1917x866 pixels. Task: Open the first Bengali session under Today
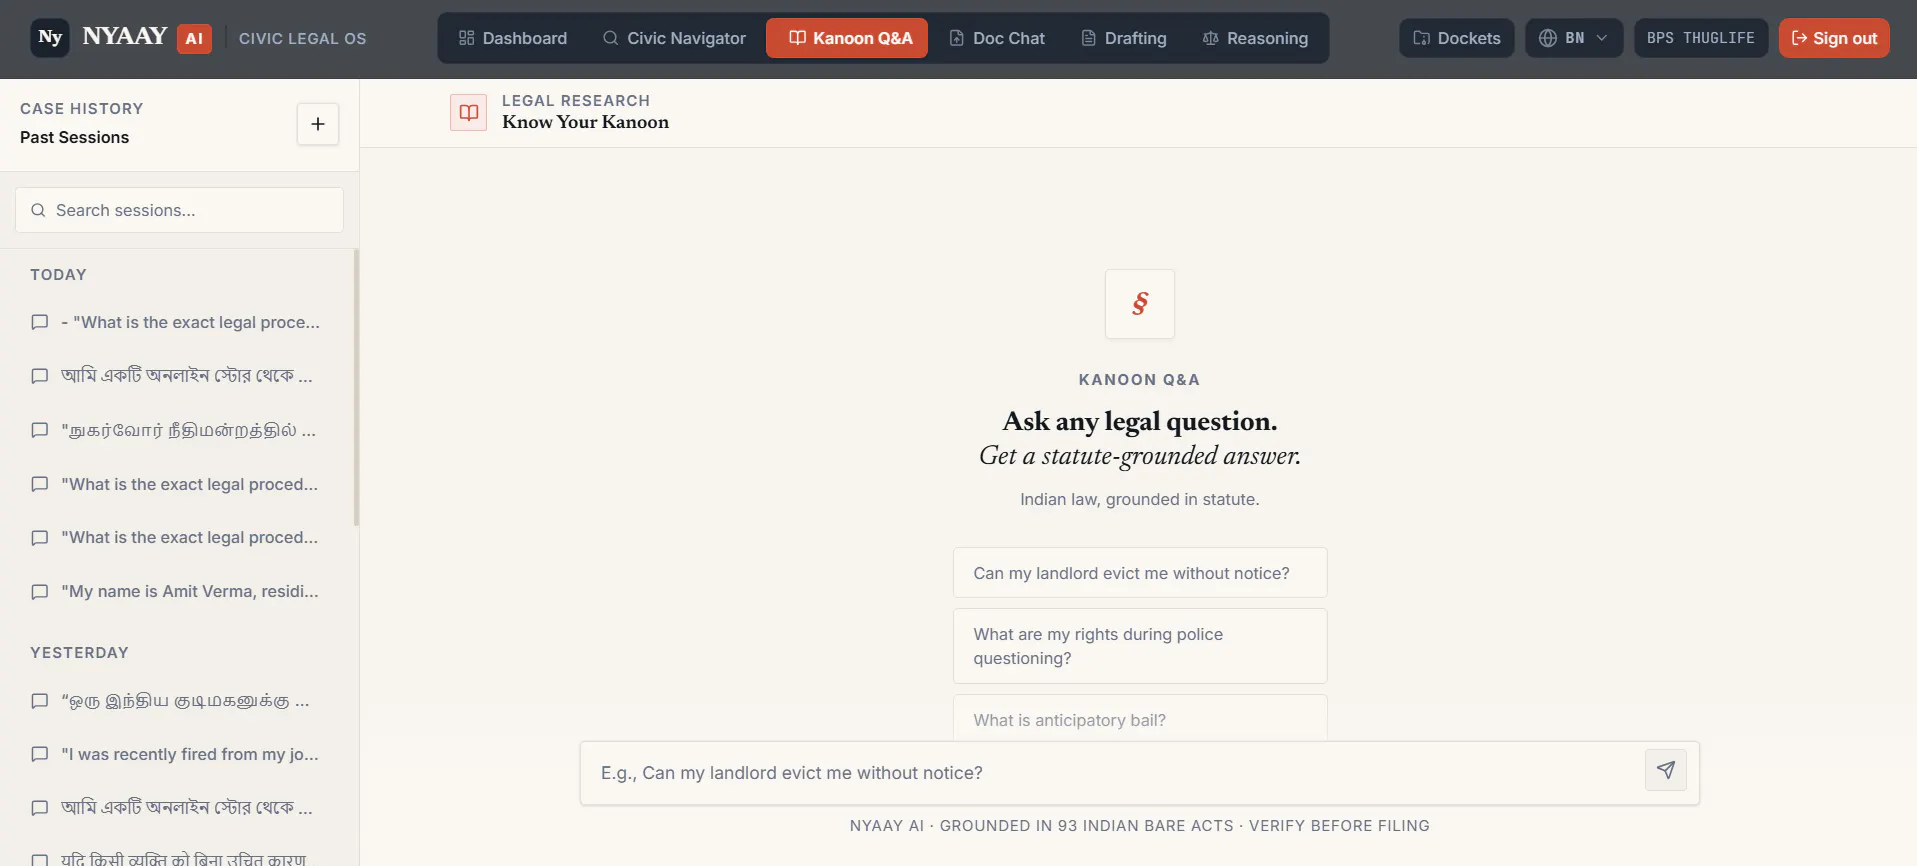coord(176,376)
